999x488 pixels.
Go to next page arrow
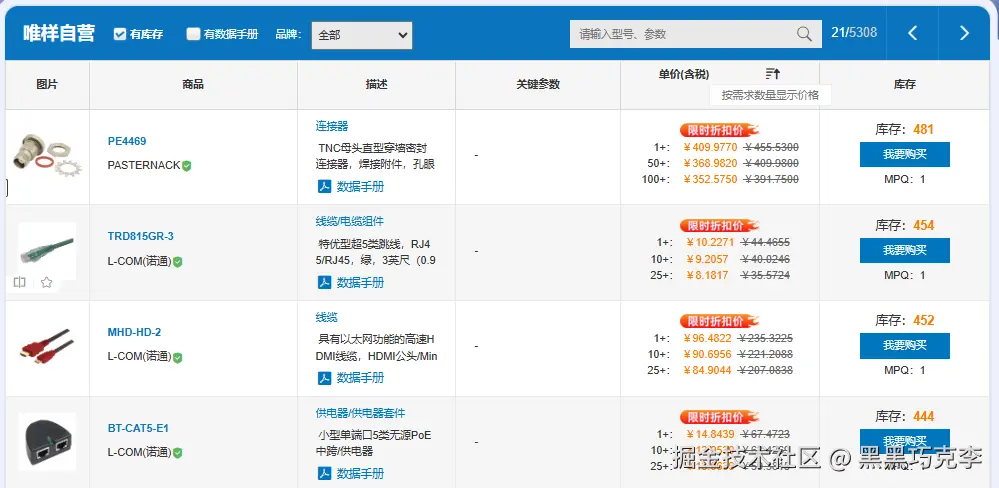[x=964, y=33]
